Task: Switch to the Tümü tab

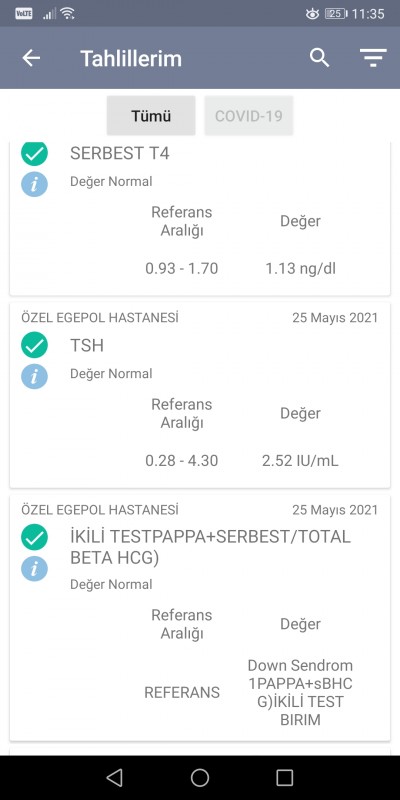Action: tap(151, 116)
